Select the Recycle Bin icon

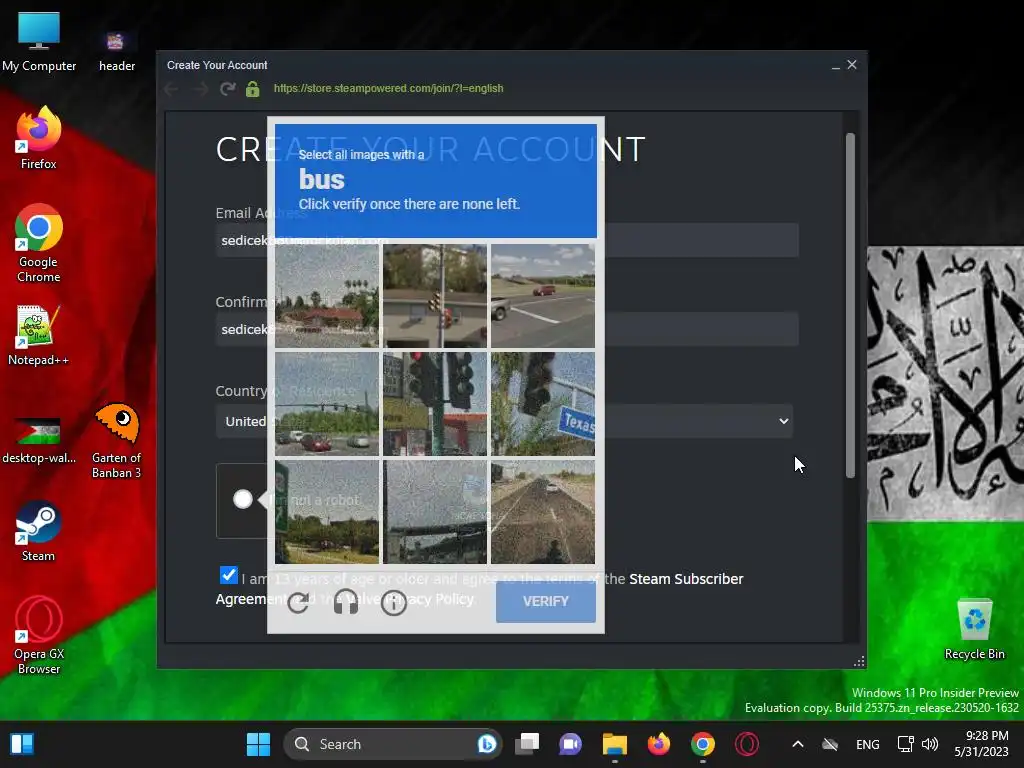[974, 629]
